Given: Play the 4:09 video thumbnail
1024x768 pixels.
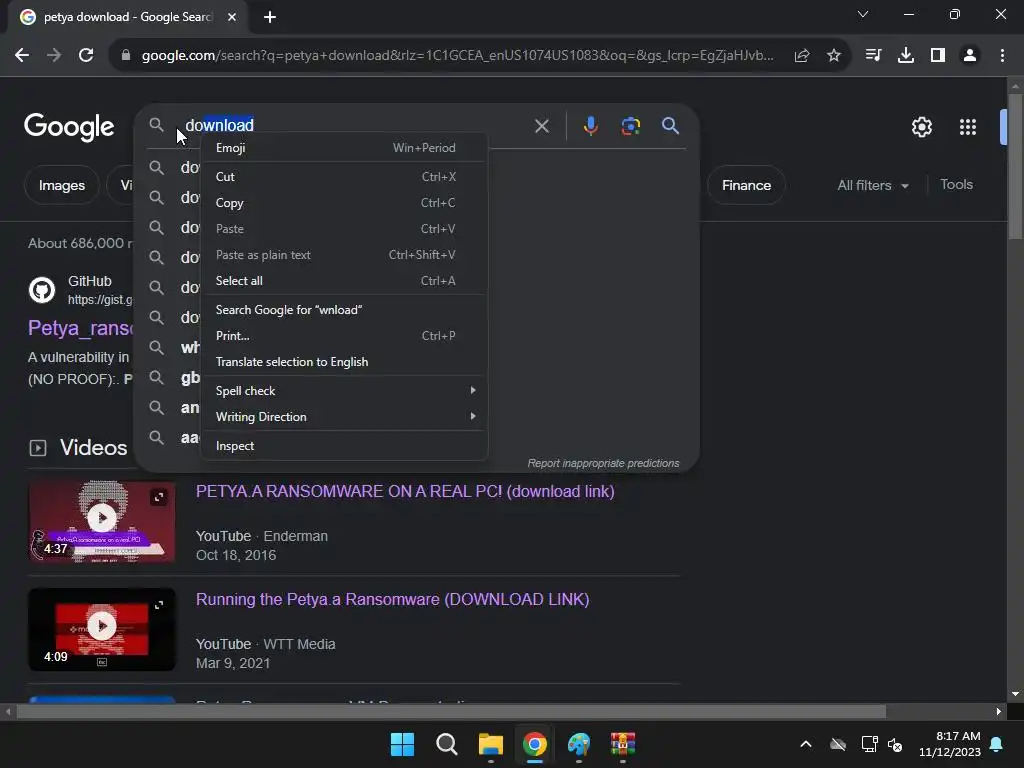Looking at the screenshot, I should click(x=102, y=630).
